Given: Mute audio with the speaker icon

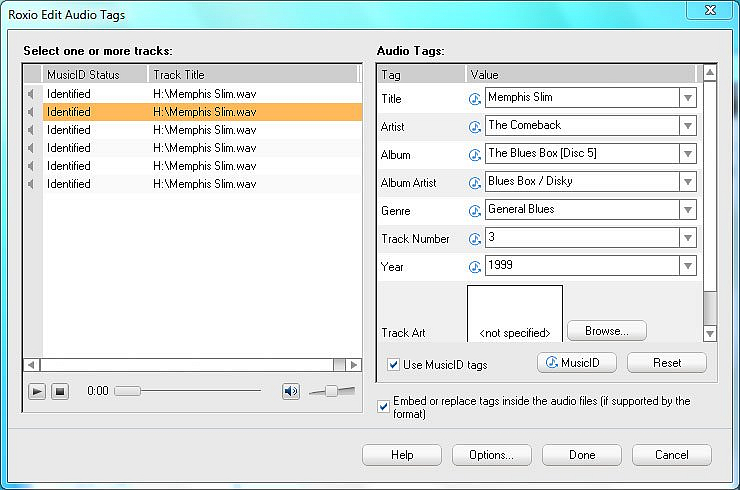Looking at the screenshot, I should pyautogui.click(x=291, y=391).
